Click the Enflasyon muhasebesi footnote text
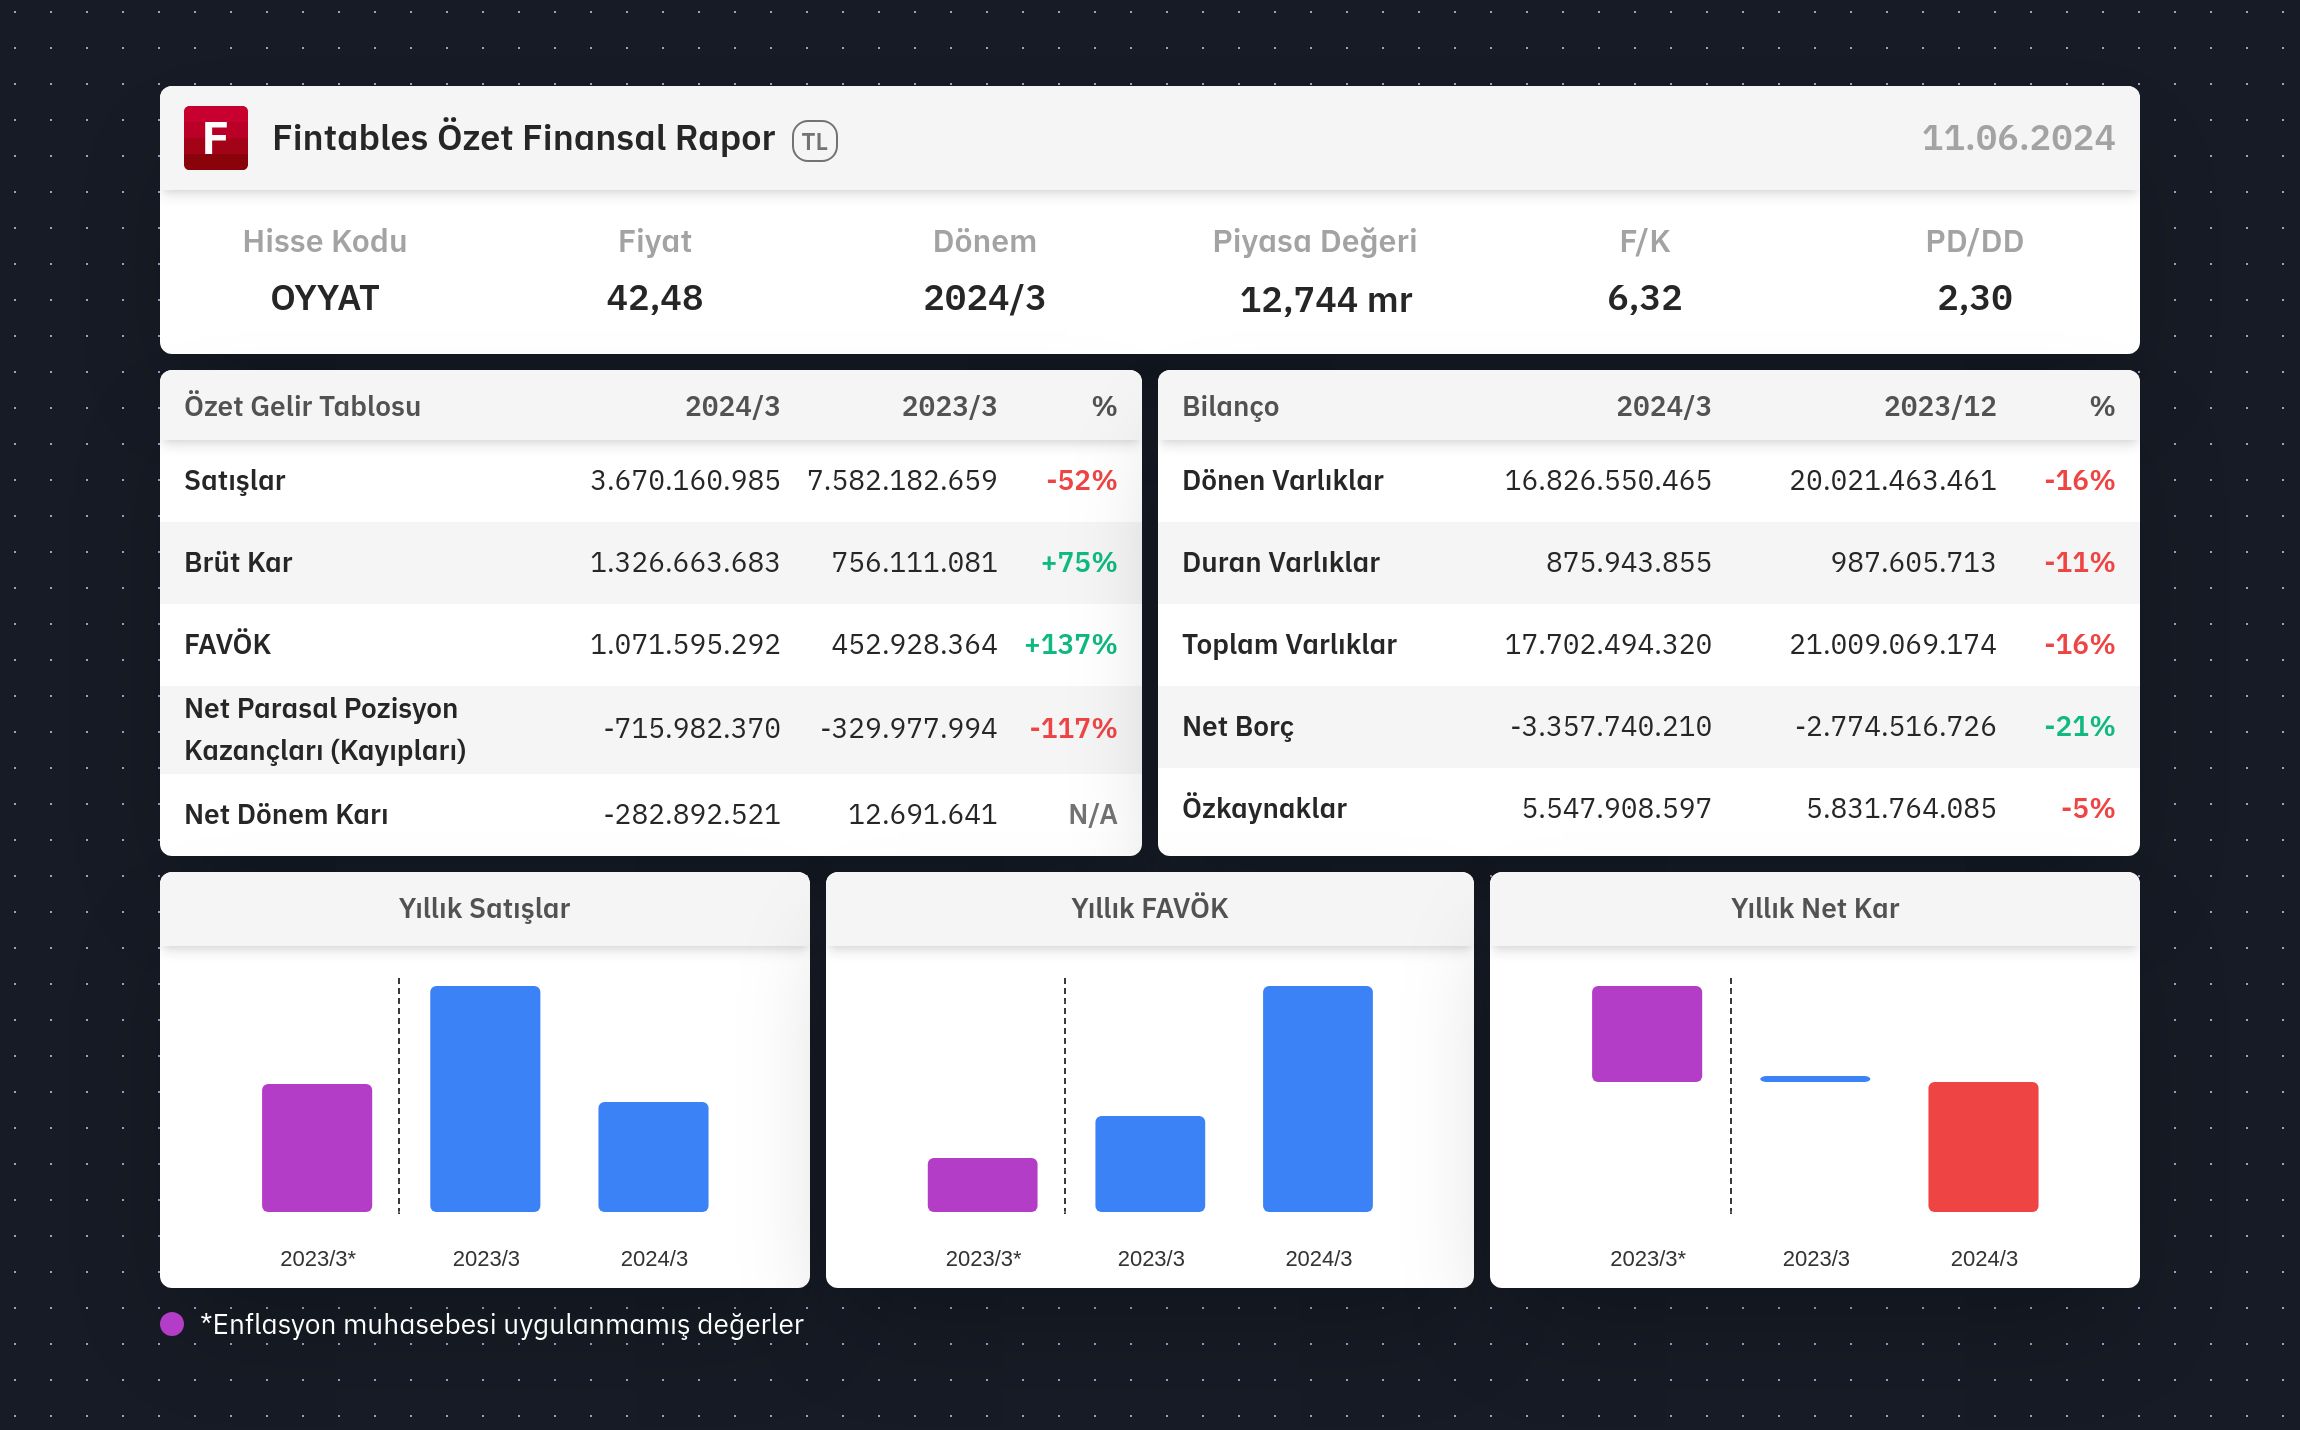 click(x=502, y=1324)
